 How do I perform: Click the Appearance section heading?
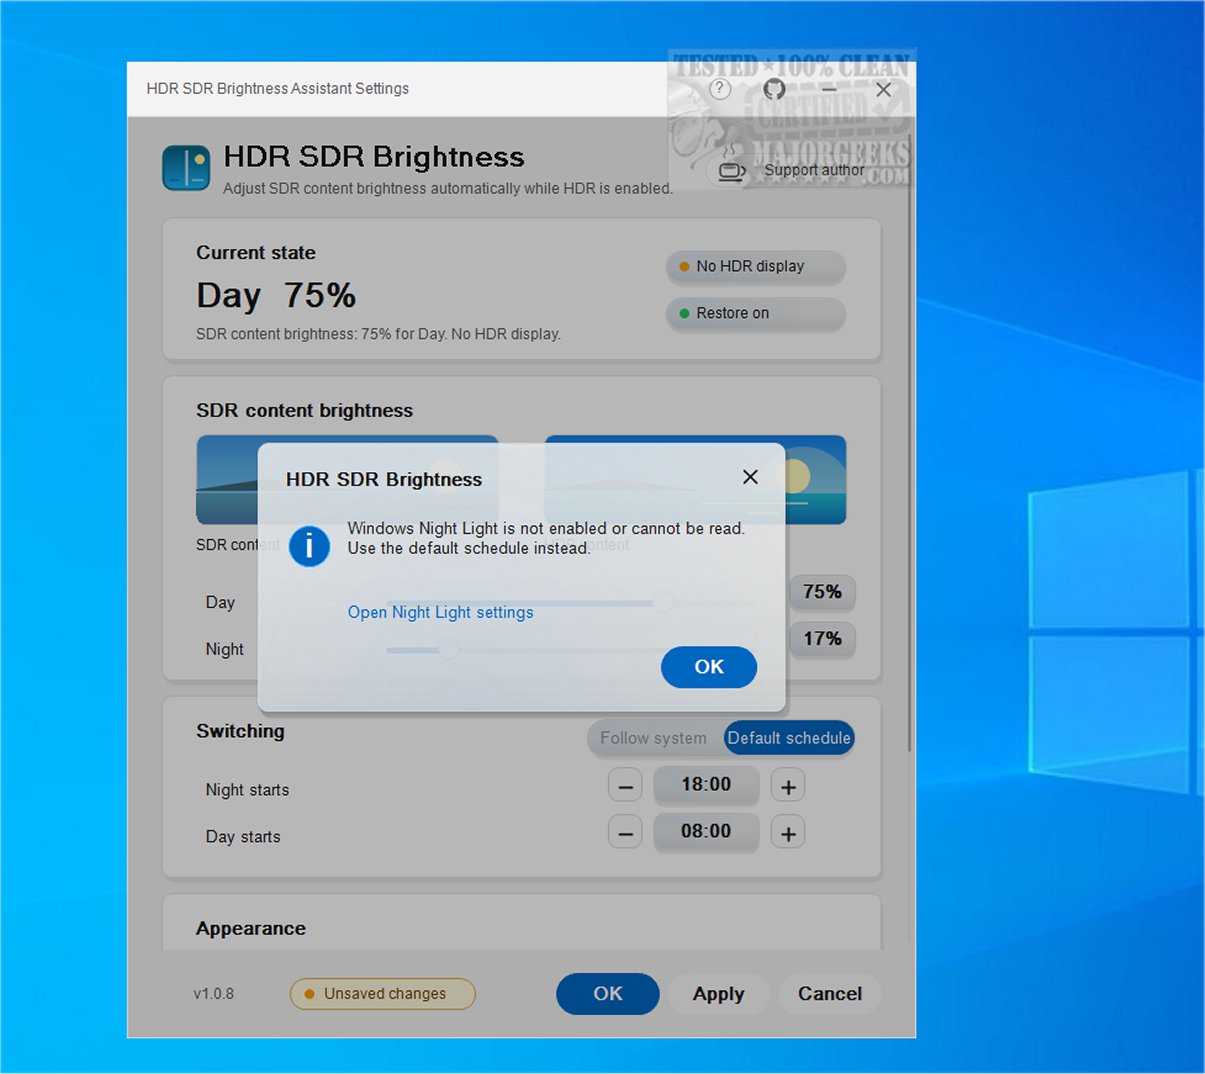(x=251, y=928)
